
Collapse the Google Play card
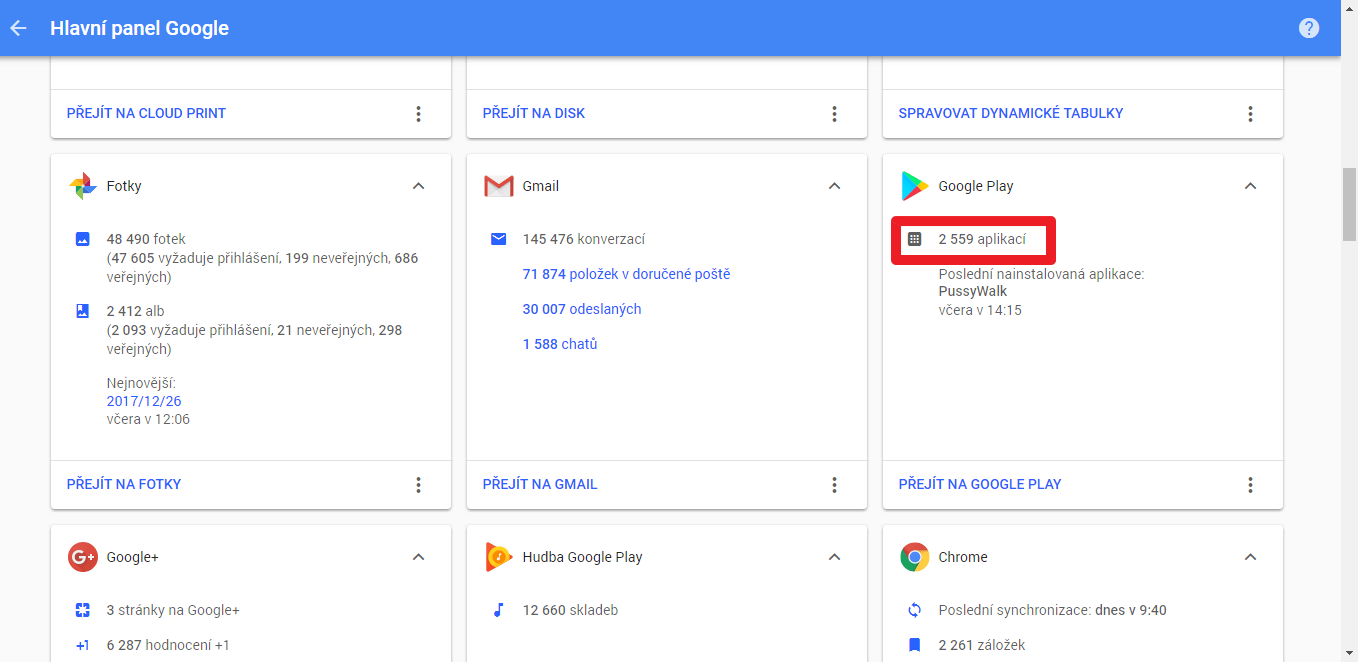coord(1250,186)
